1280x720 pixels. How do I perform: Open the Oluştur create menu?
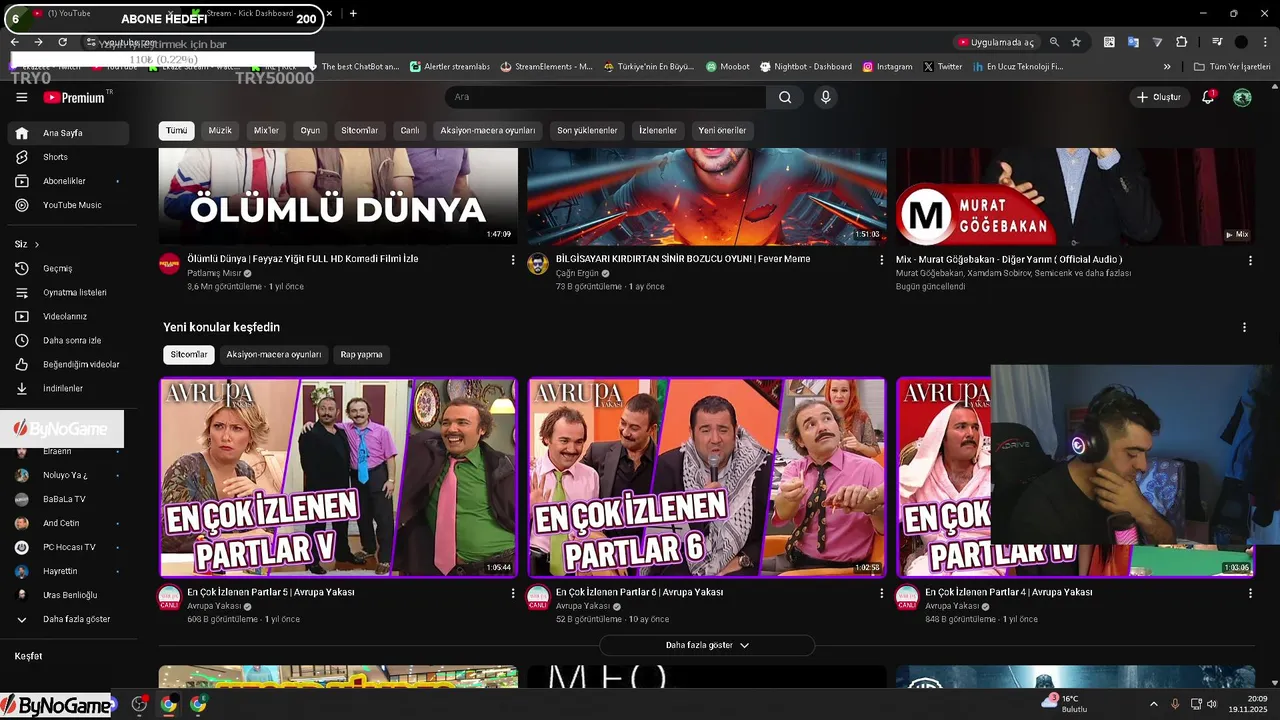(x=1159, y=97)
